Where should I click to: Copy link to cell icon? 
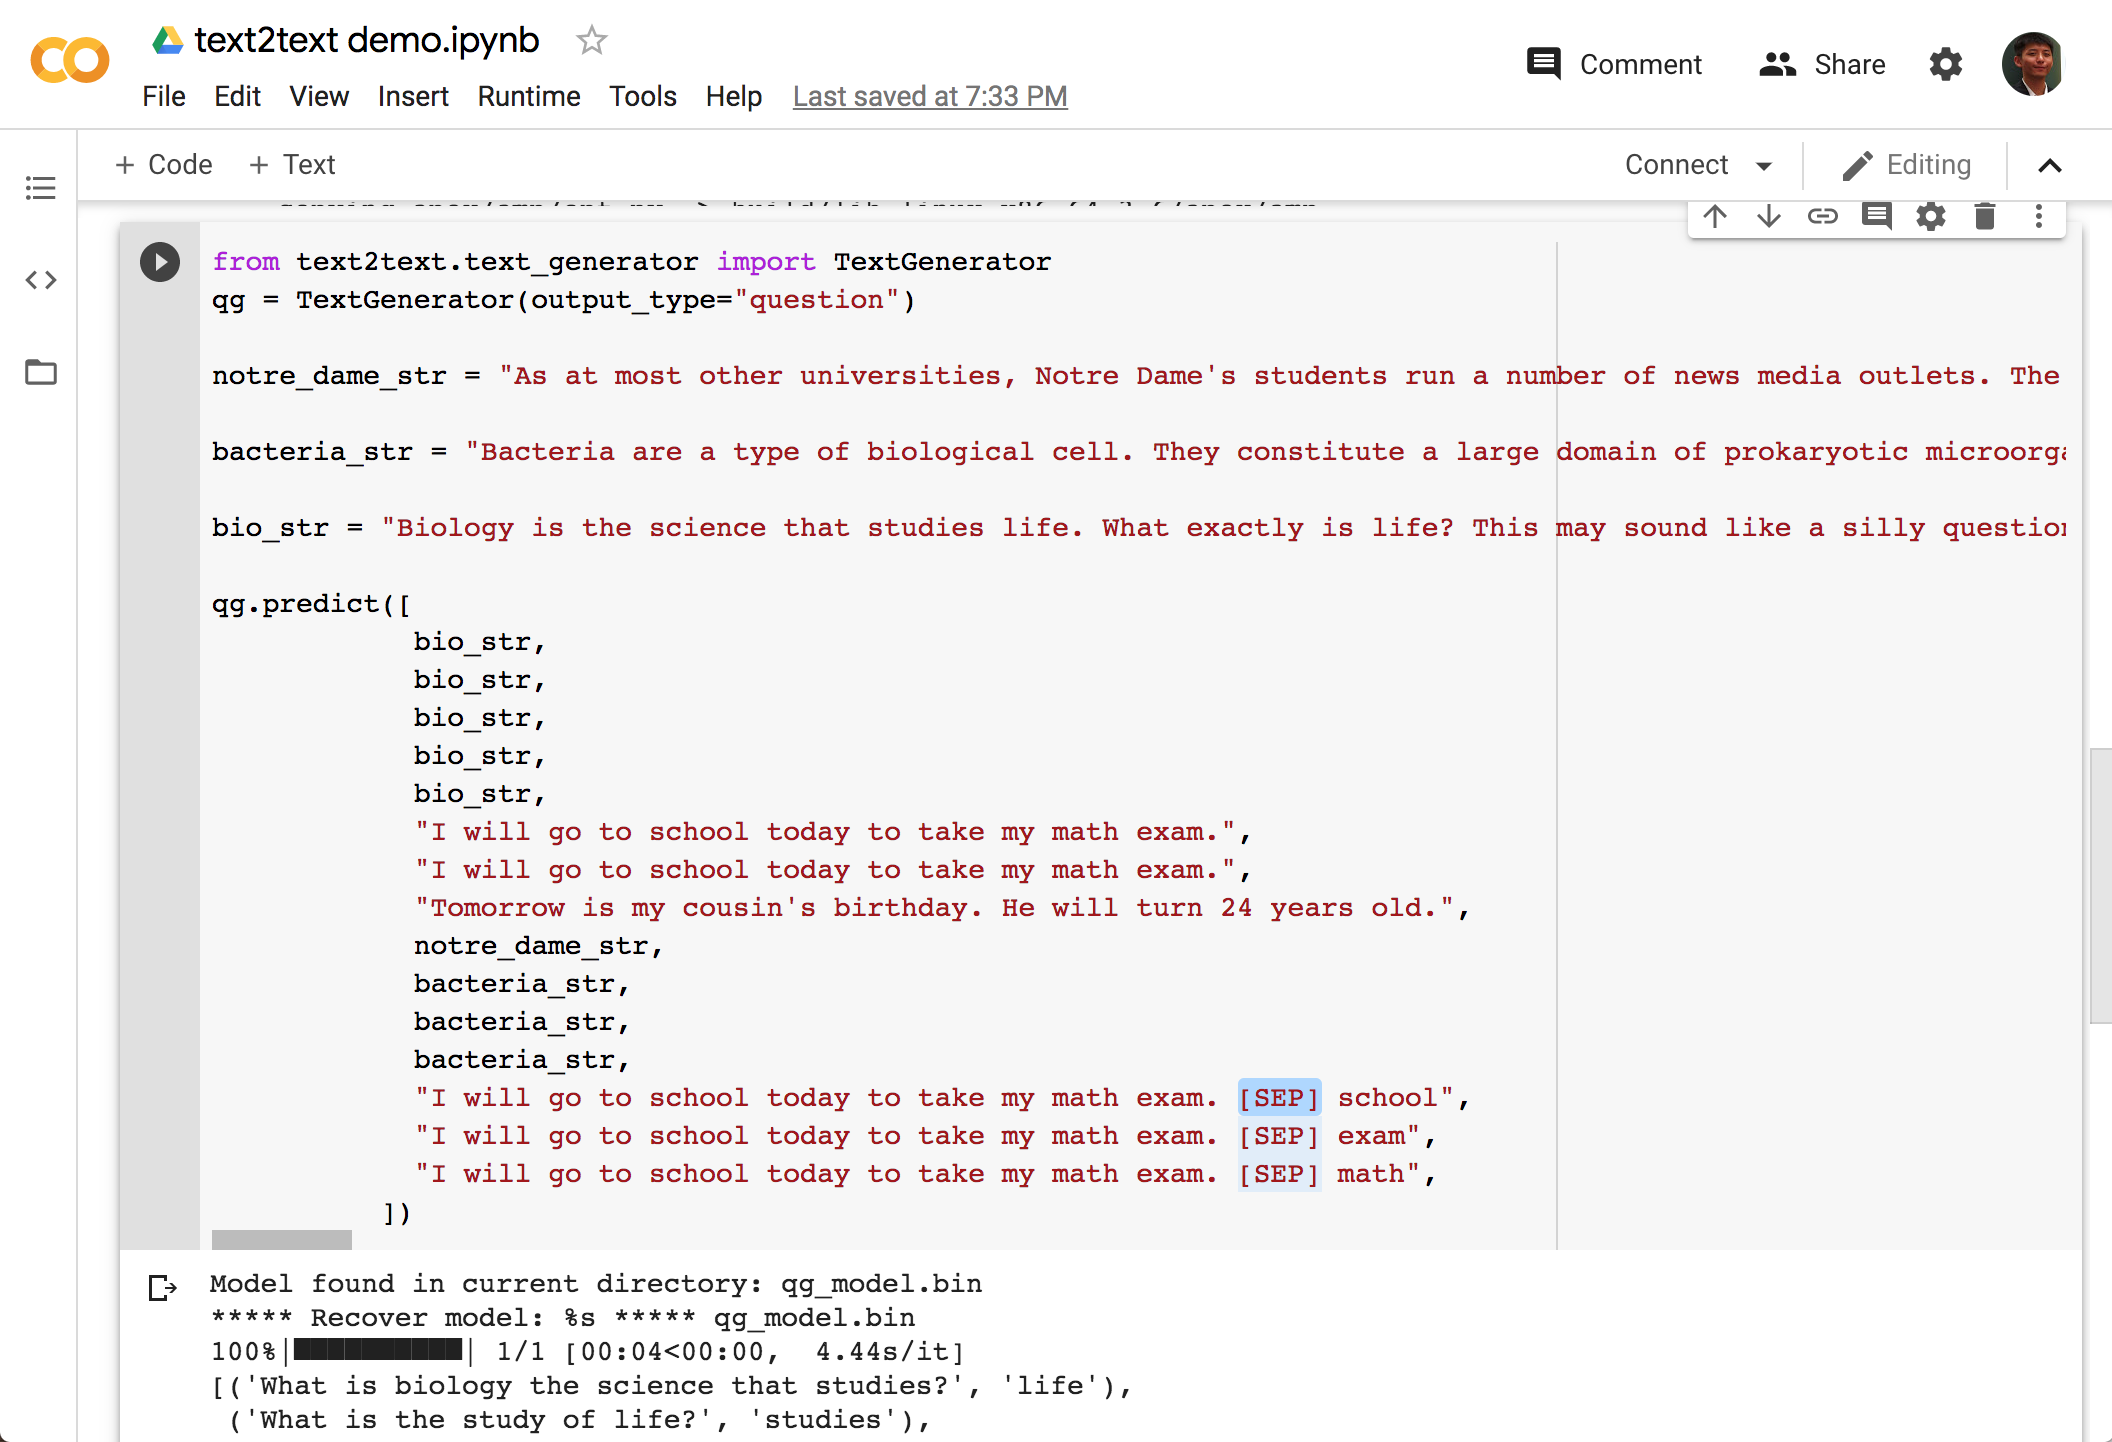(1823, 216)
